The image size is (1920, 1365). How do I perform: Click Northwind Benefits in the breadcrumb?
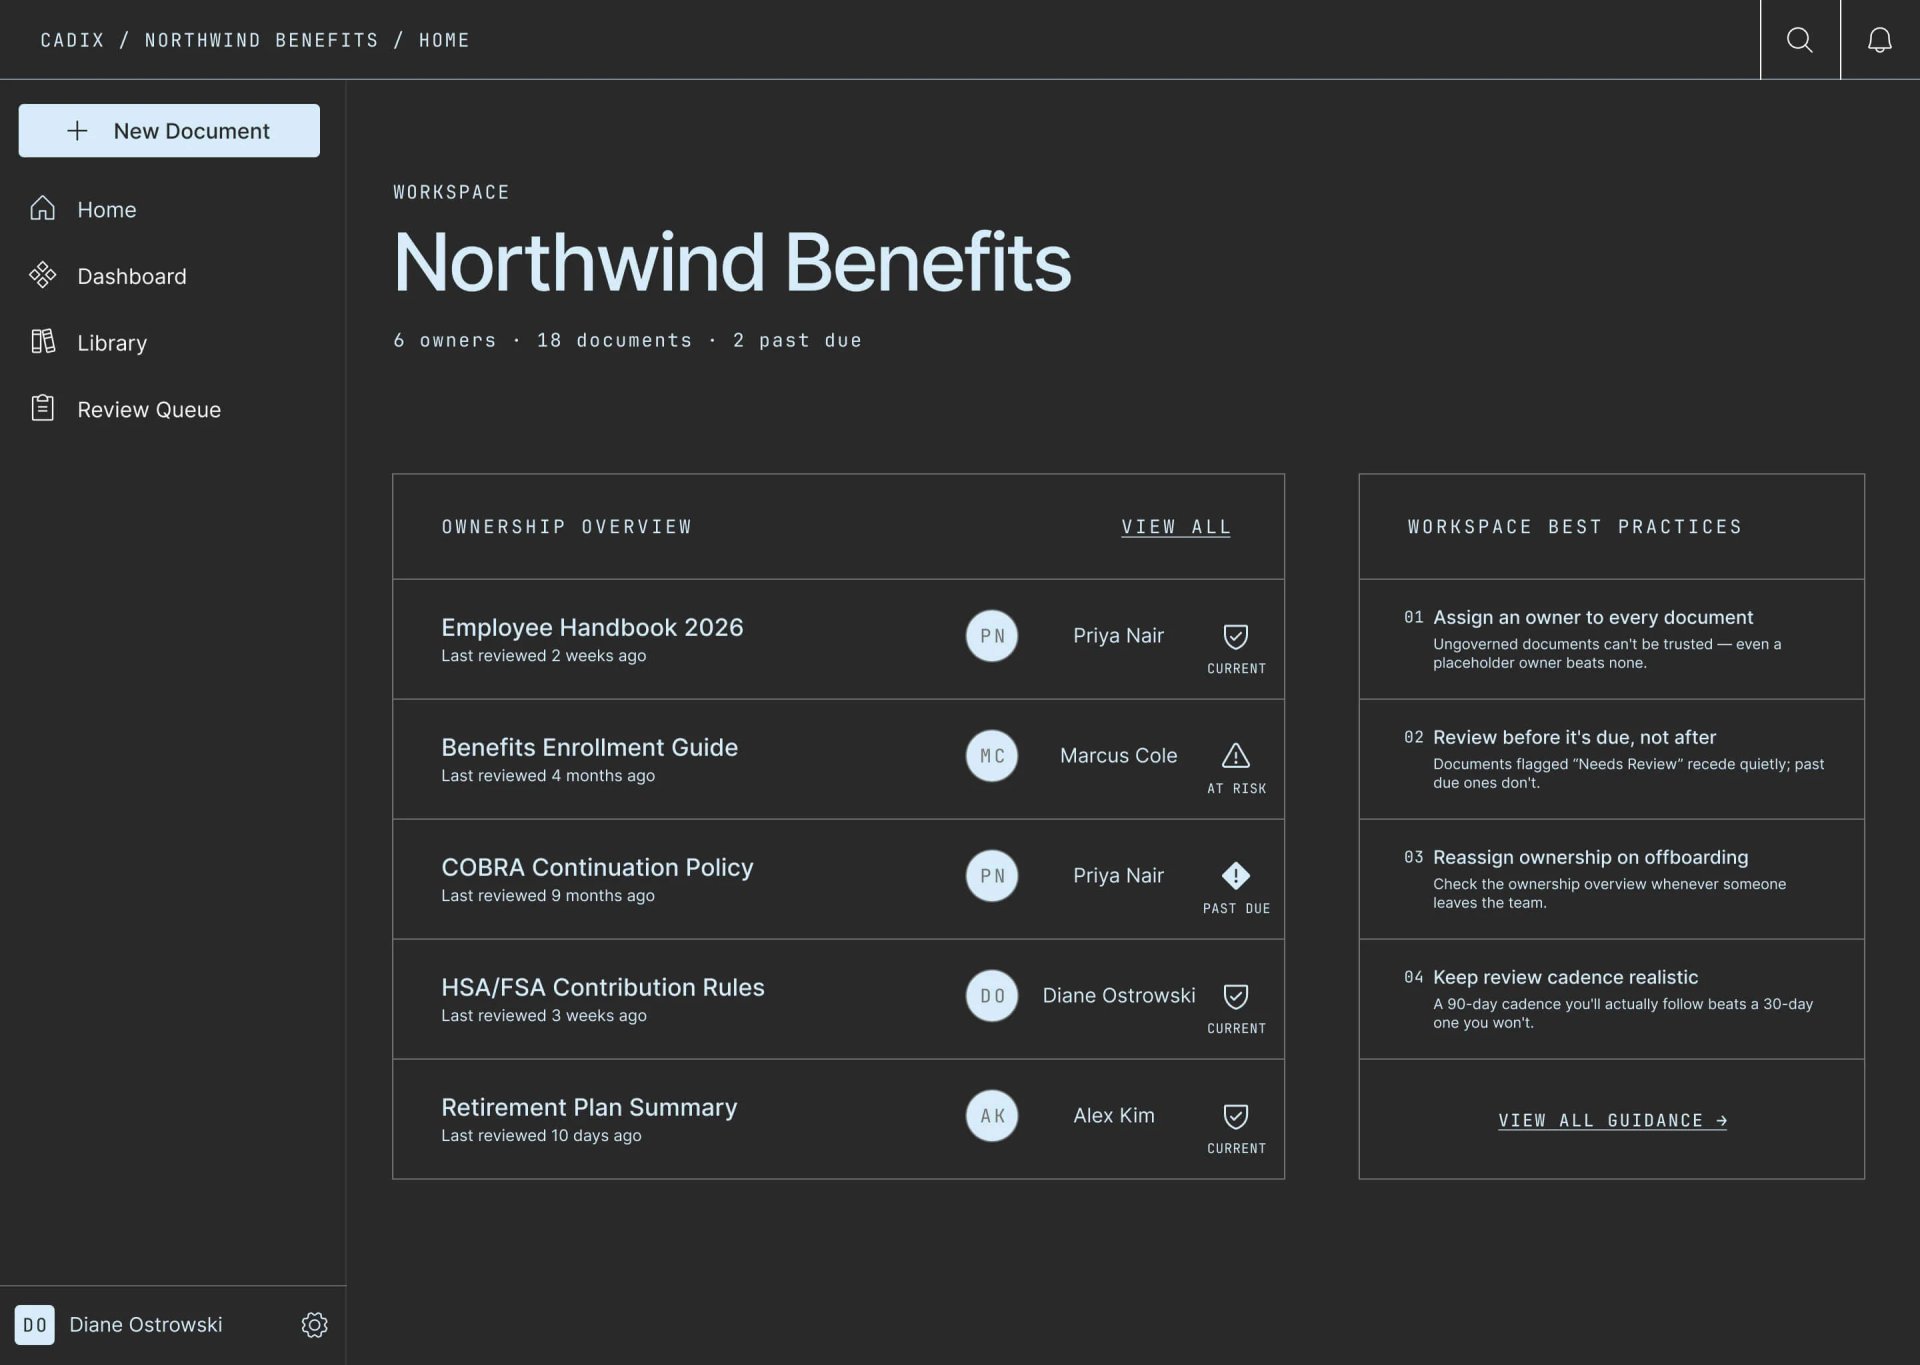[262, 40]
